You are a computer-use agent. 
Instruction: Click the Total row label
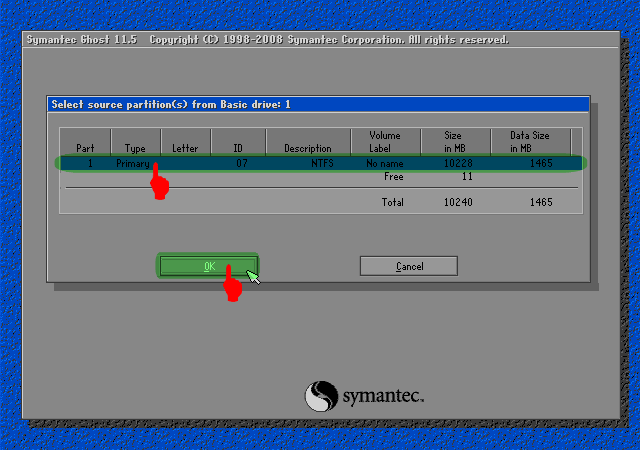392,202
